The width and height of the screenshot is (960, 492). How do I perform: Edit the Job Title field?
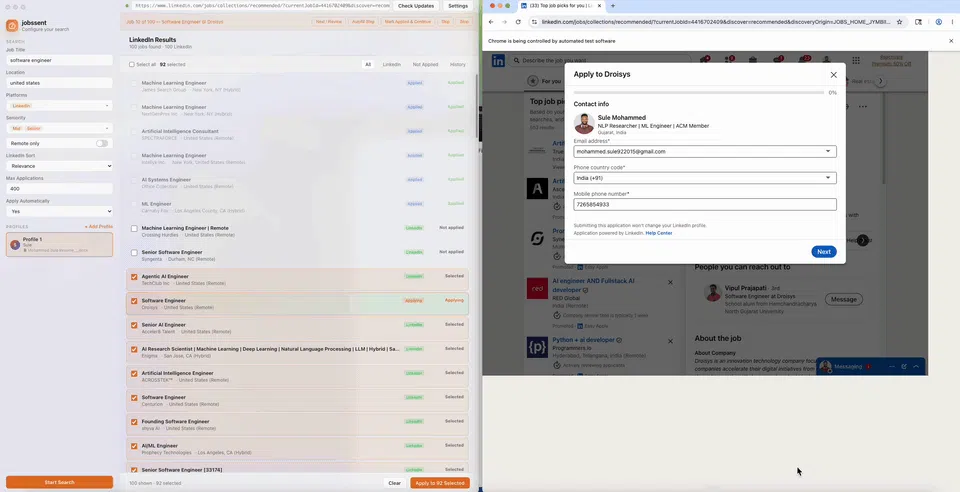(59, 61)
